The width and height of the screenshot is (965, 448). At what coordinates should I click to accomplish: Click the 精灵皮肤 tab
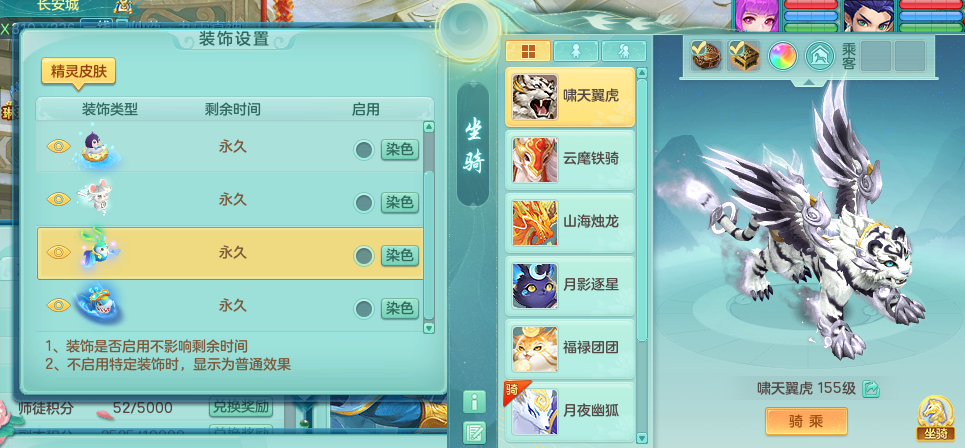[78, 72]
